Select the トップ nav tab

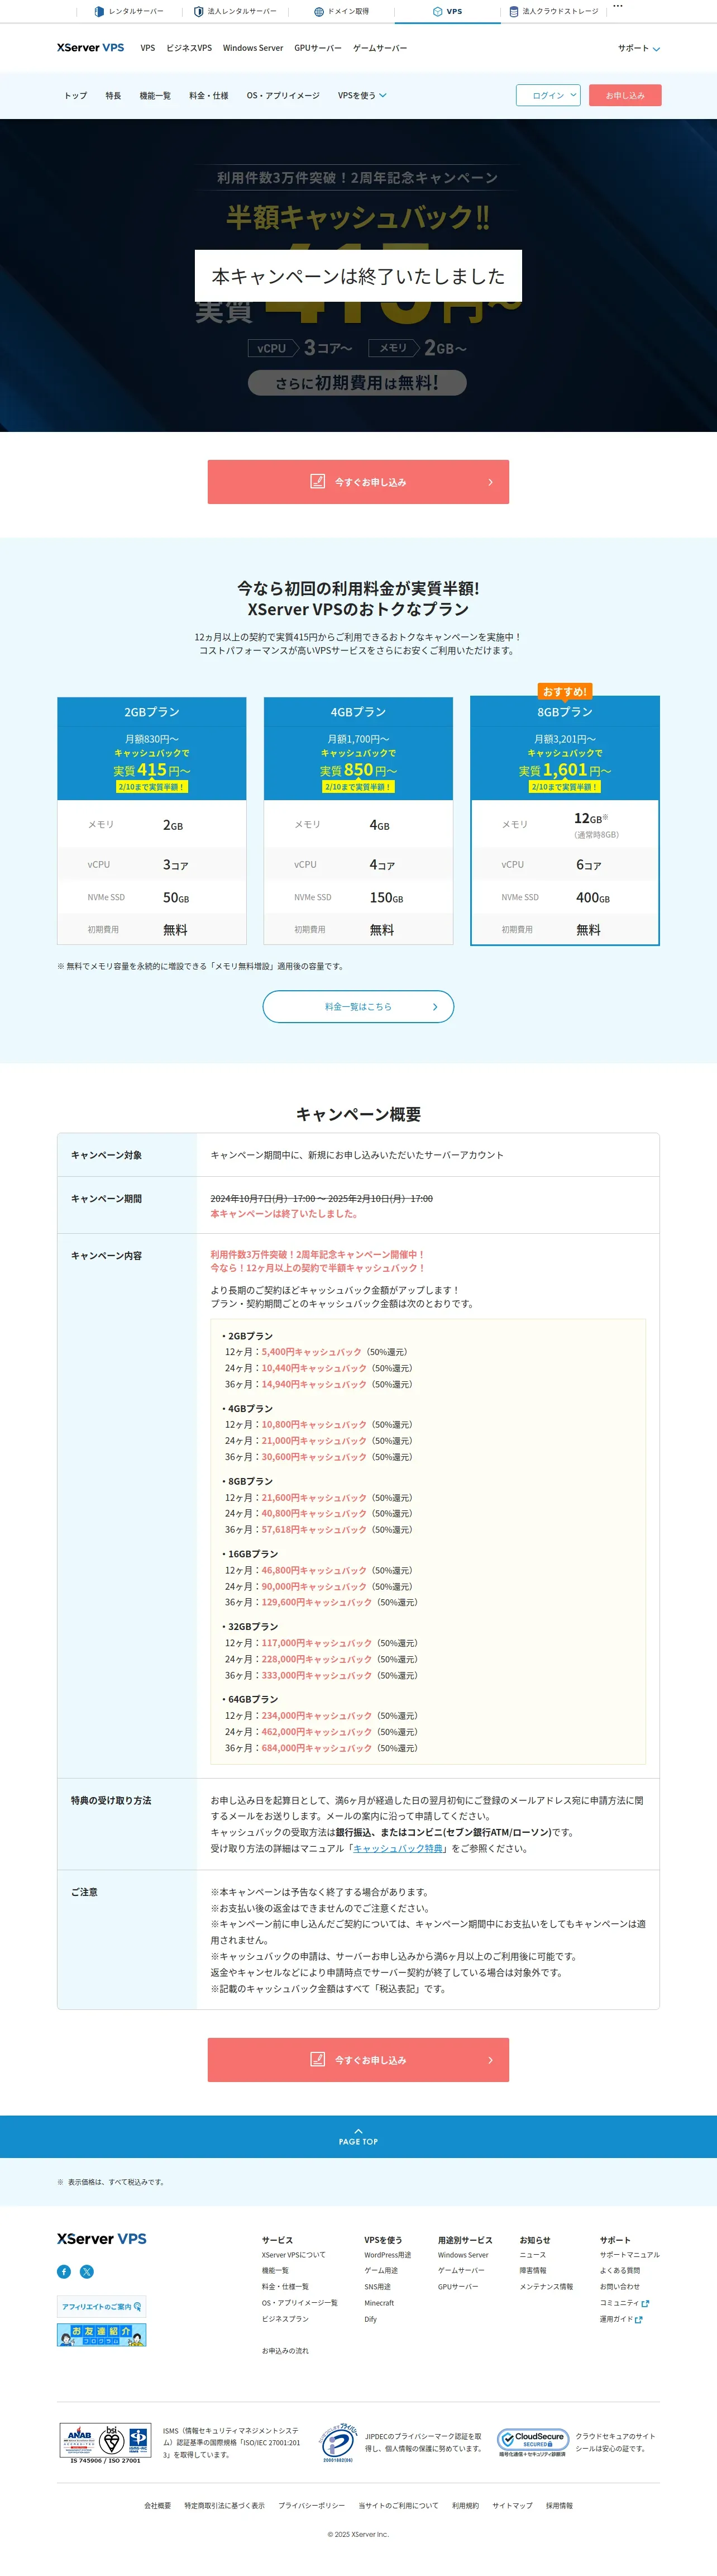76,96
